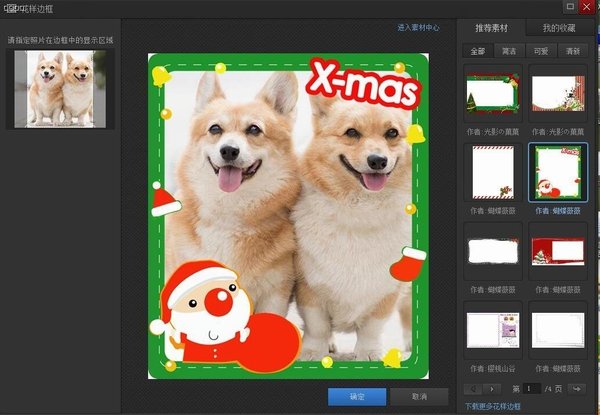Open the 进入素材中心 material center link

point(418,28)
